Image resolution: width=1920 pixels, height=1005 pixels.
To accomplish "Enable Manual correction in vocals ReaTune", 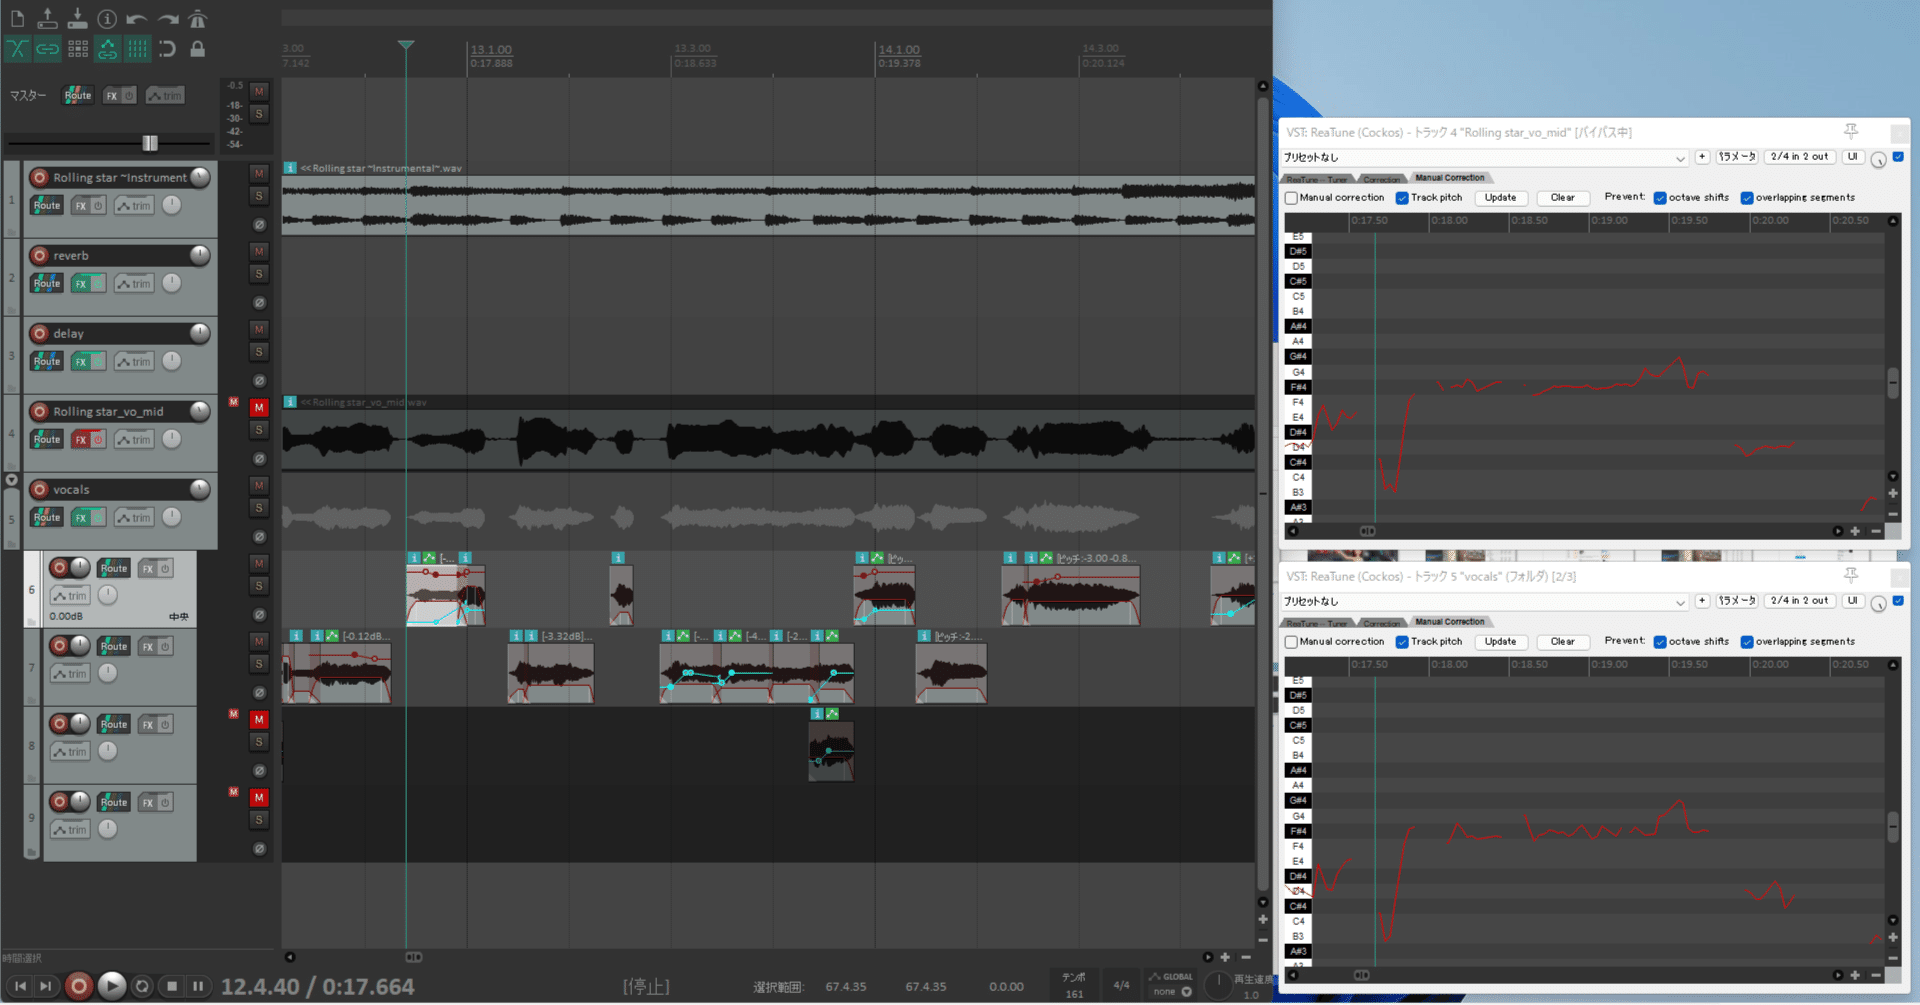I will point(1291,642).
